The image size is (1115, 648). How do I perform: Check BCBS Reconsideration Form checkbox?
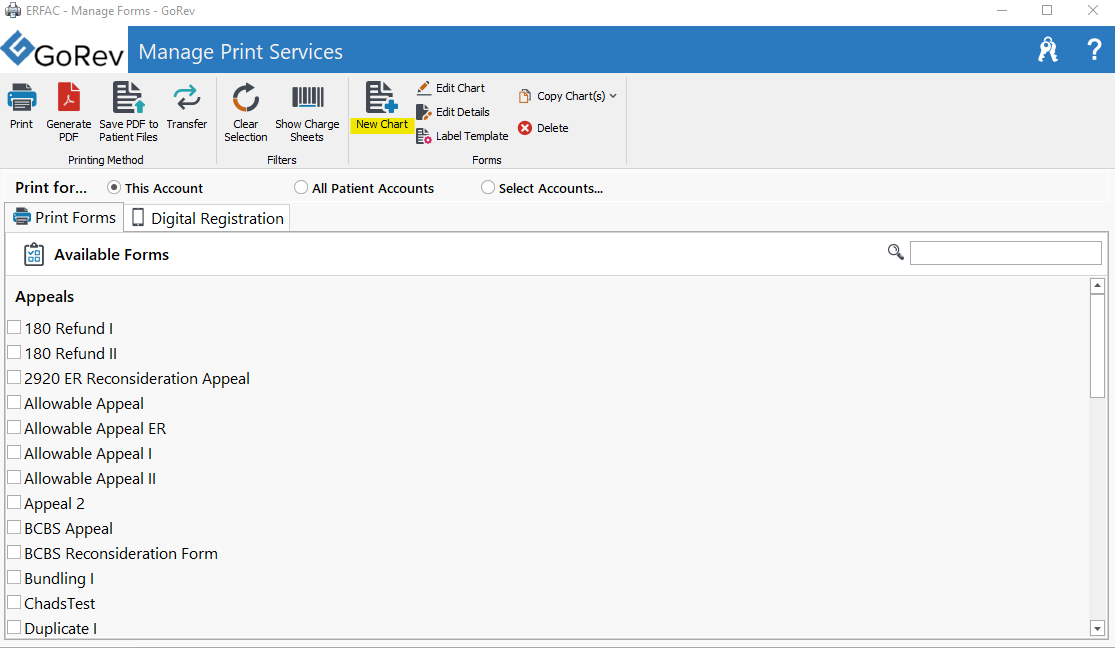[x=14, y=552]
